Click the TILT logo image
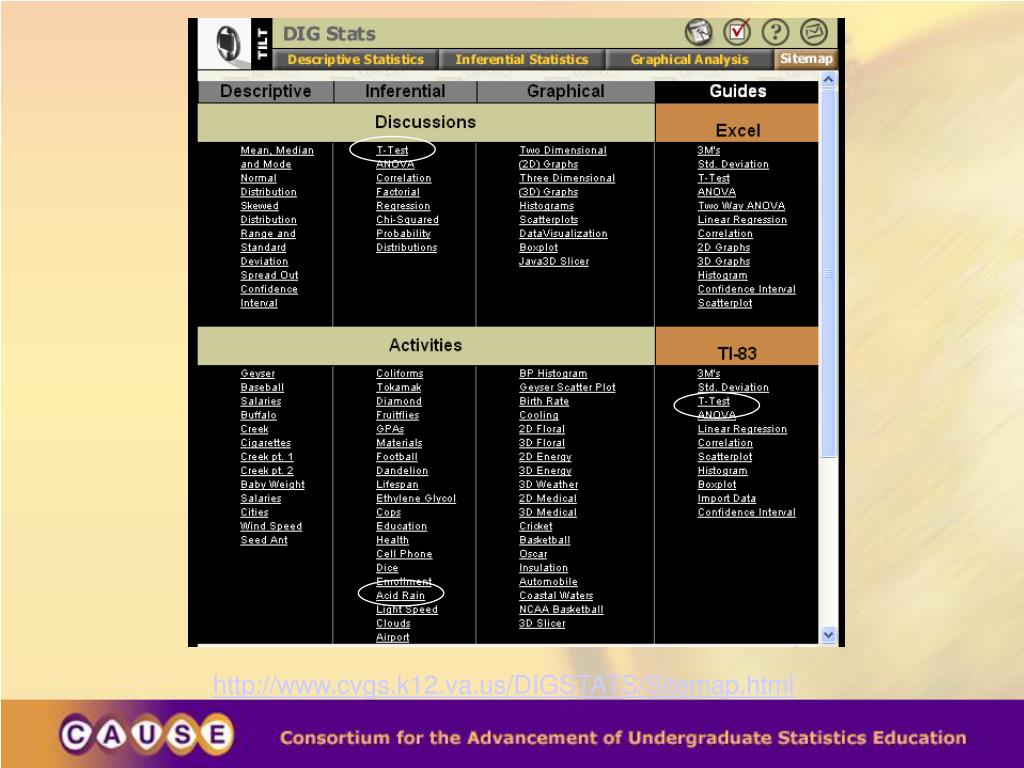The image size is (1024, 768). [x=235, y=44]
